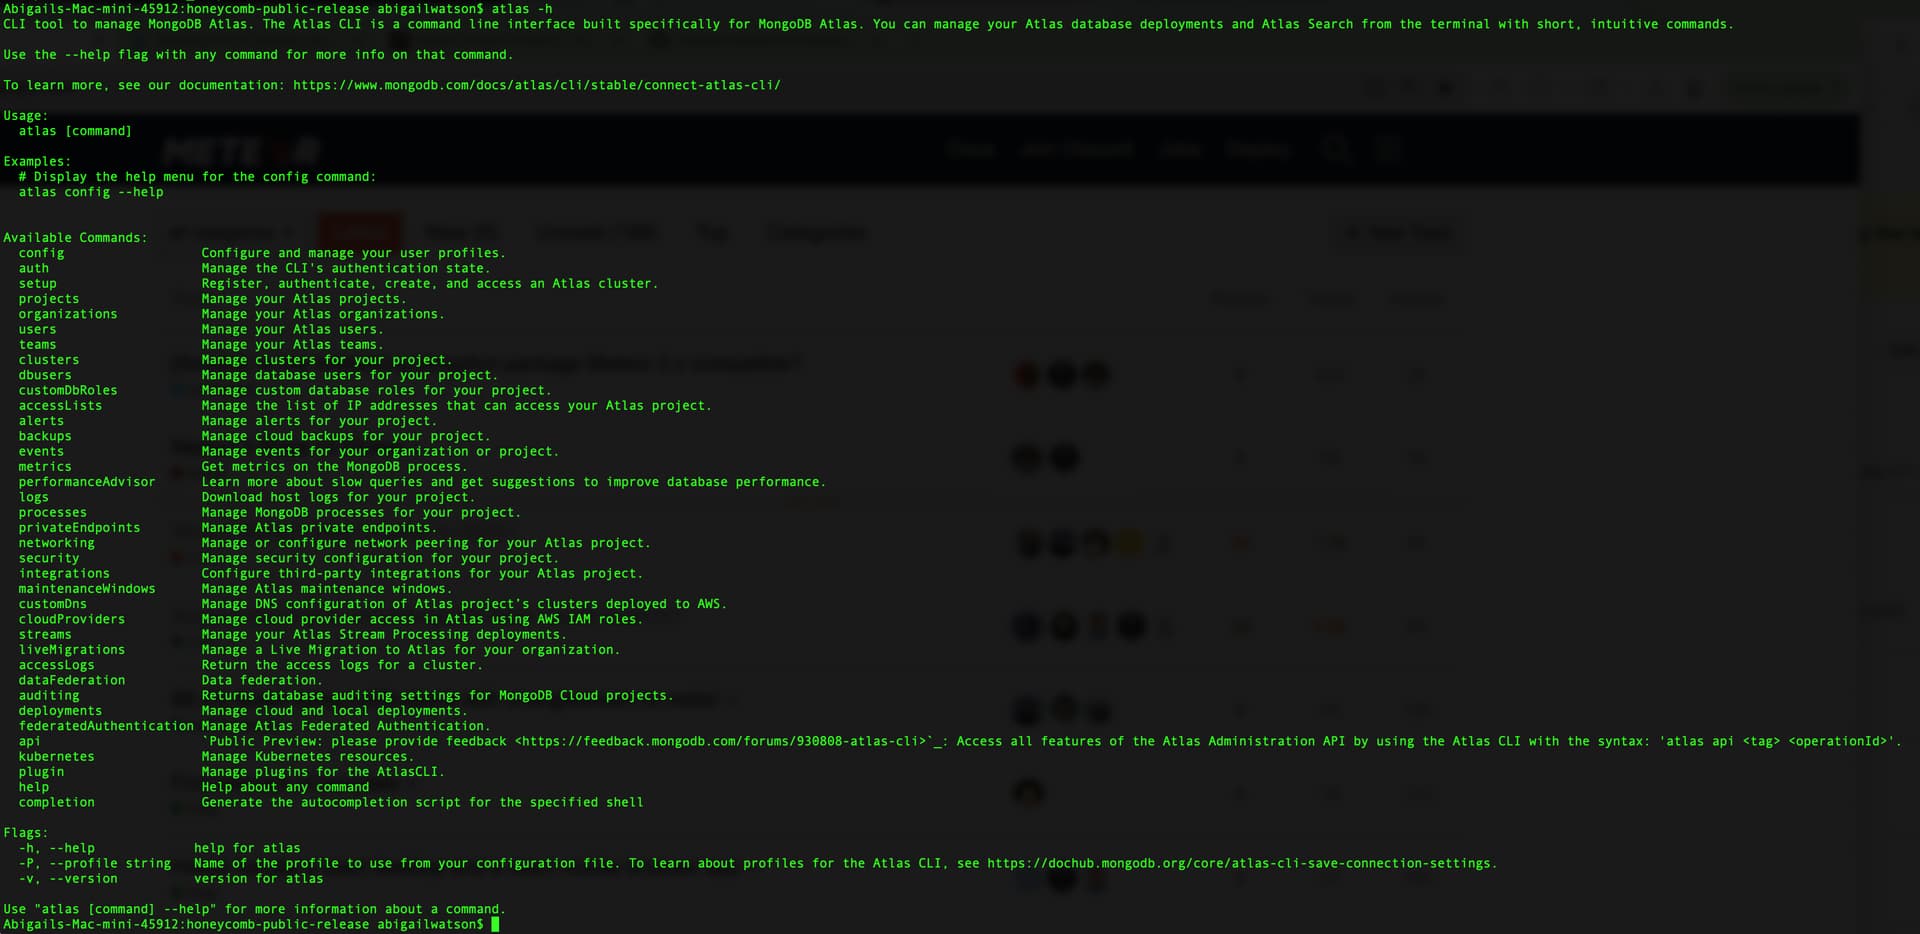Image resolution: width=1920 pixels, height=934 pixels.
Task: Click the 'dataFederation' command name
Action: pyautogui.click(x=72, y=680)
